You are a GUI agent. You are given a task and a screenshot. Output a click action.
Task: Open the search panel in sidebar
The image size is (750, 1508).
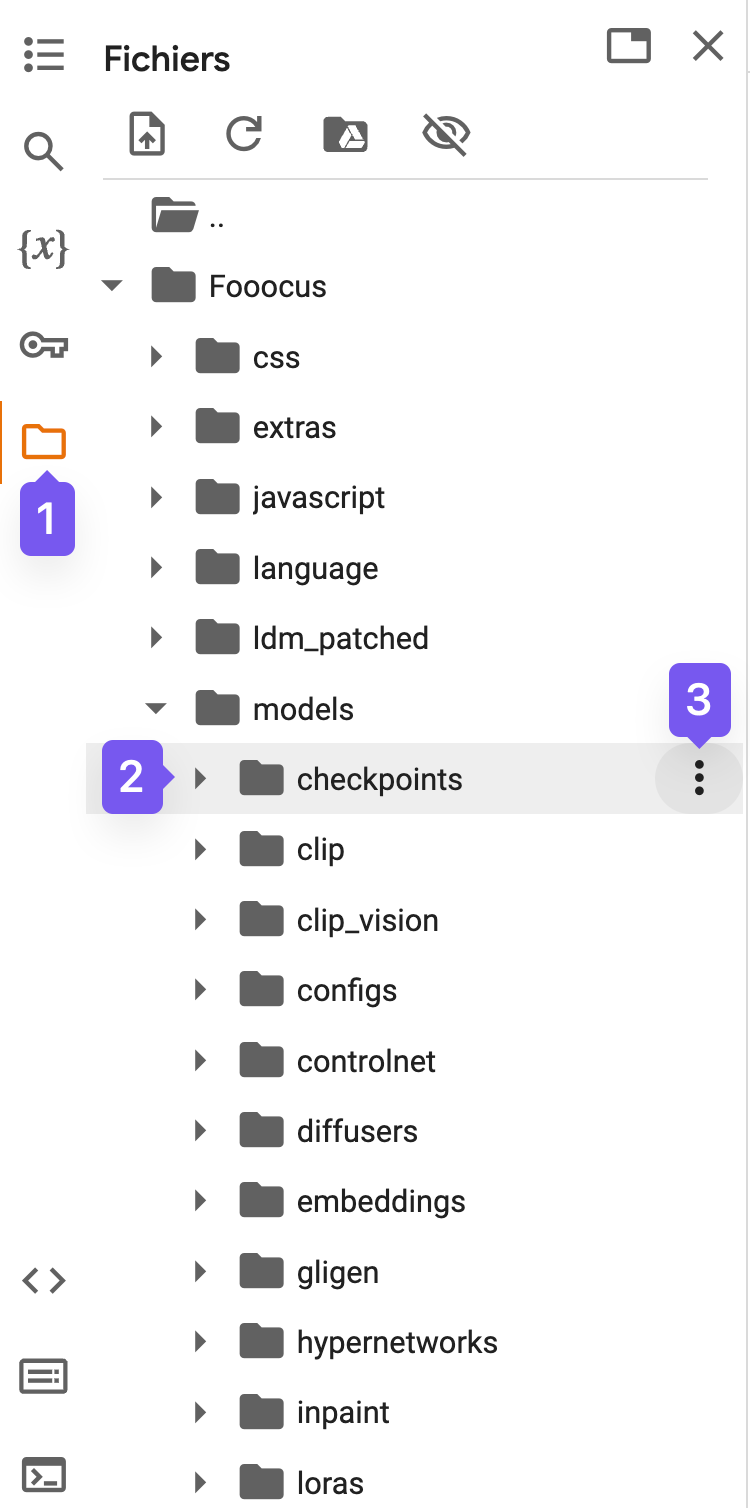tap(44, 152)
